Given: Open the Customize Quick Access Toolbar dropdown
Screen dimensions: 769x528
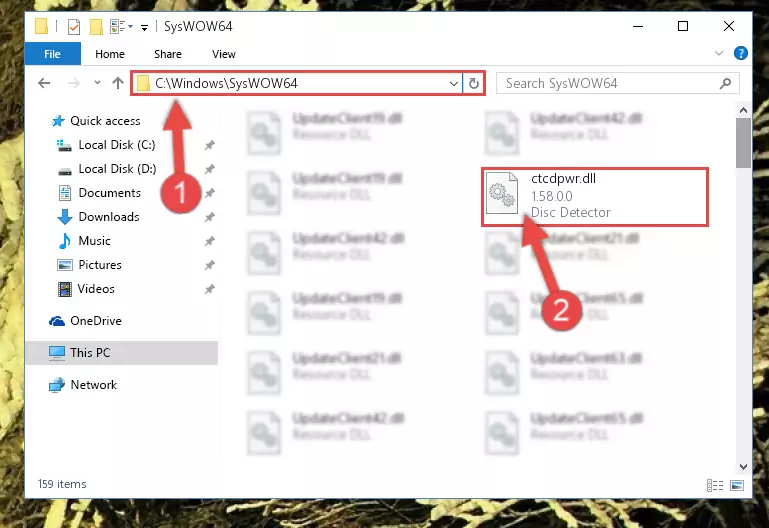Looking at the screenshot, I should coord(144,27).
